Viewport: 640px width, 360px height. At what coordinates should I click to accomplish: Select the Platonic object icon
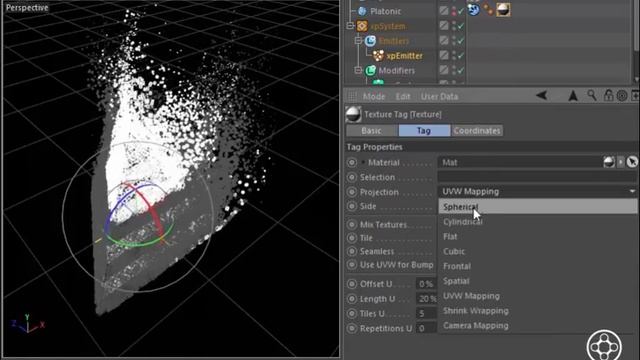coord(362,11)
